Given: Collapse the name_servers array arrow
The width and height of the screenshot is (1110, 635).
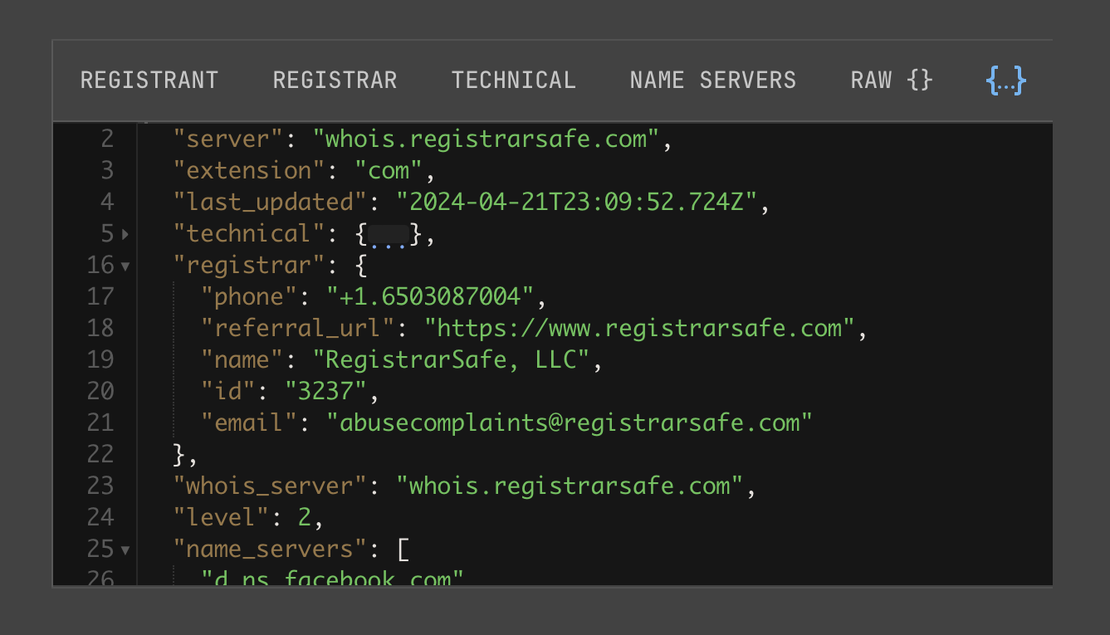Looking at the screenshot, I should (x=126, y=549).
